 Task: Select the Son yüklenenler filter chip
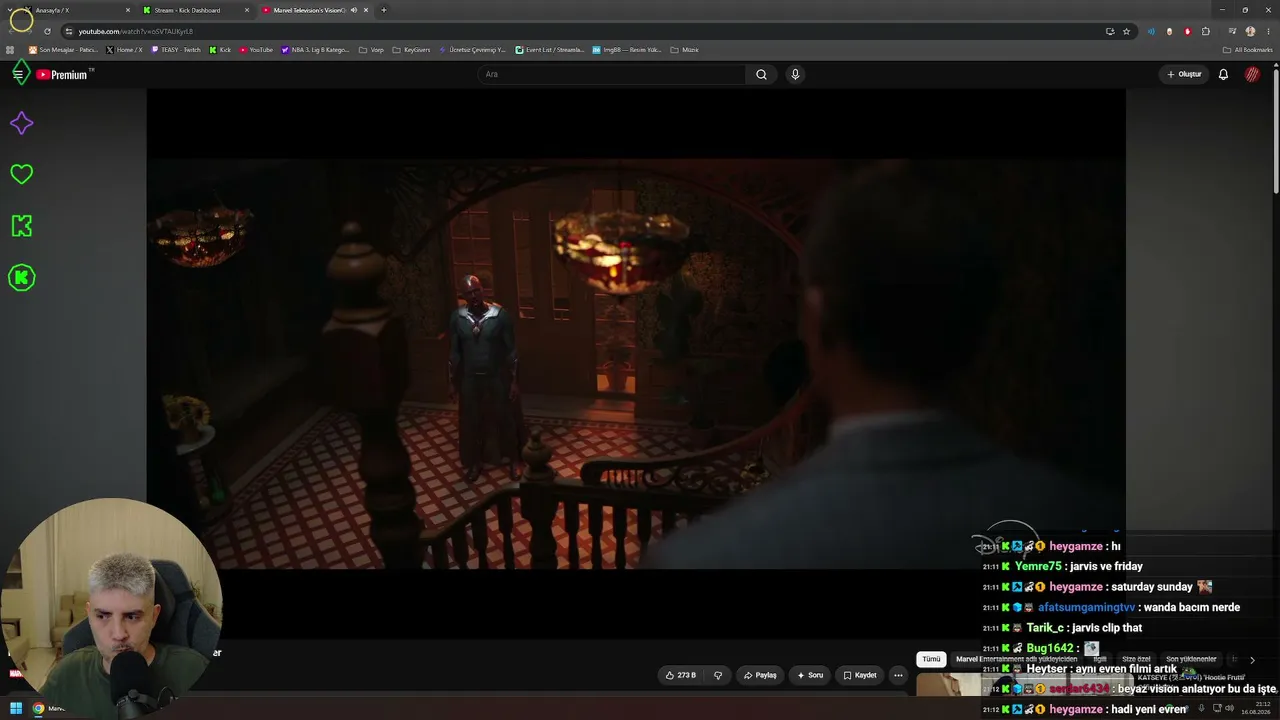[1191, 660]
